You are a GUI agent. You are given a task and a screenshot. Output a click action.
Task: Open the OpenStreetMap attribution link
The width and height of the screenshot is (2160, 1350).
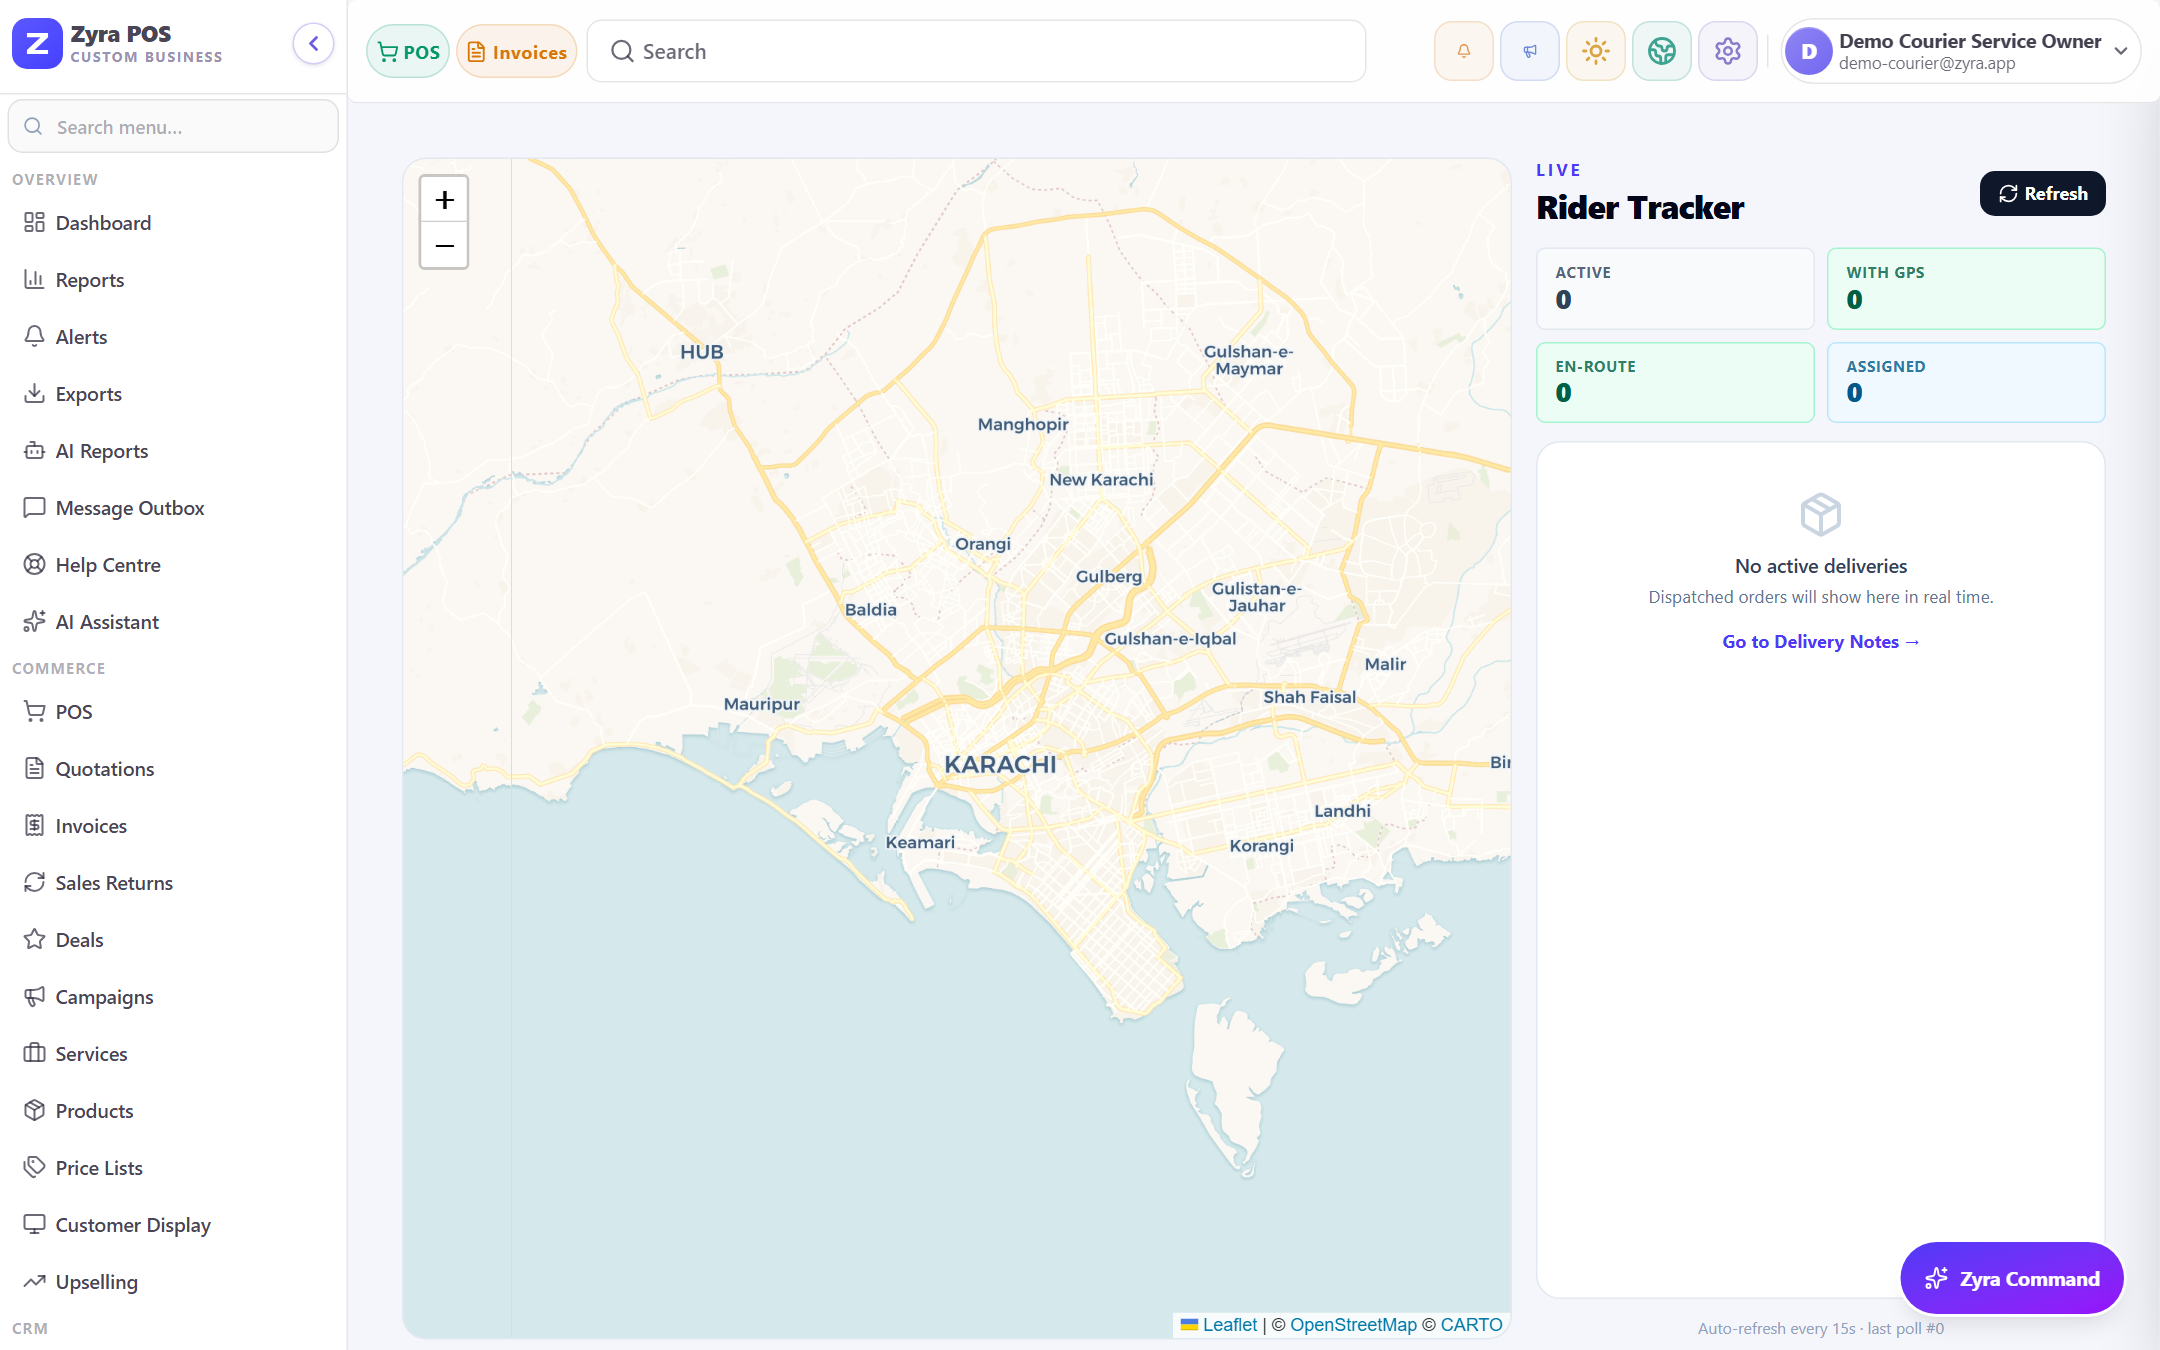[x=1353, y=1325]
